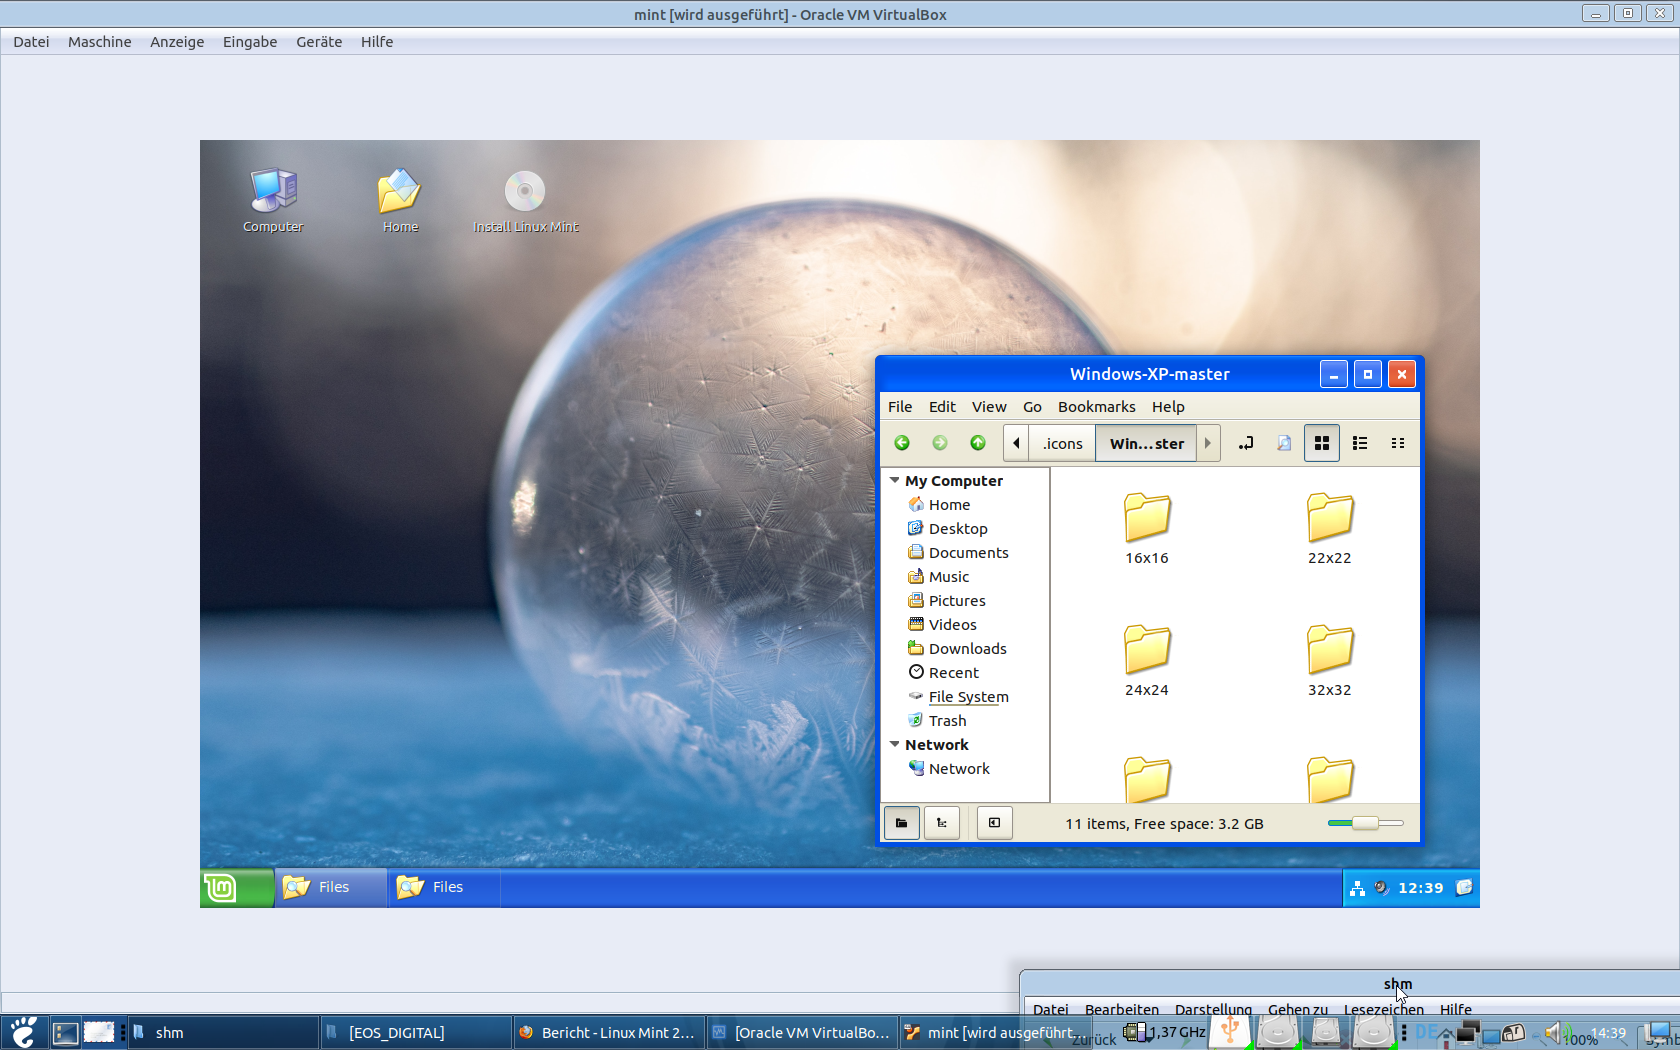The image size is (1680, 1050).
Task: Switch to the second Files taskbar window
Action: 444,887
